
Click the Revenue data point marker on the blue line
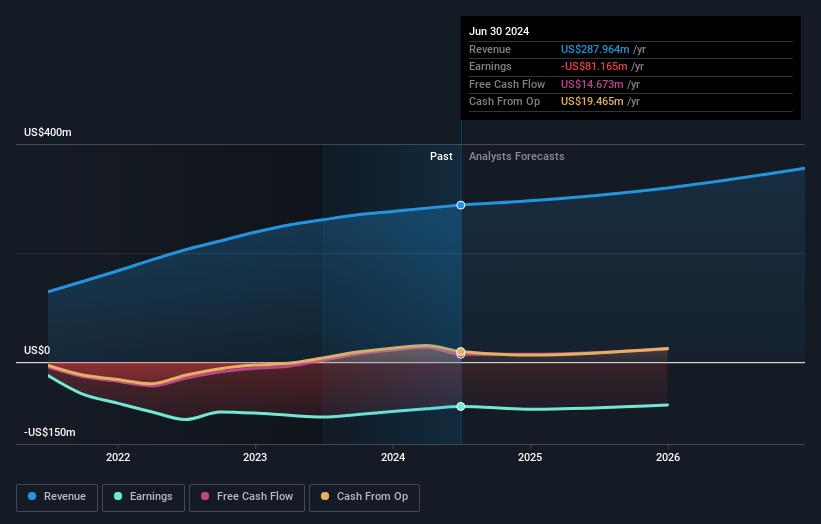(x=461, y=205)
